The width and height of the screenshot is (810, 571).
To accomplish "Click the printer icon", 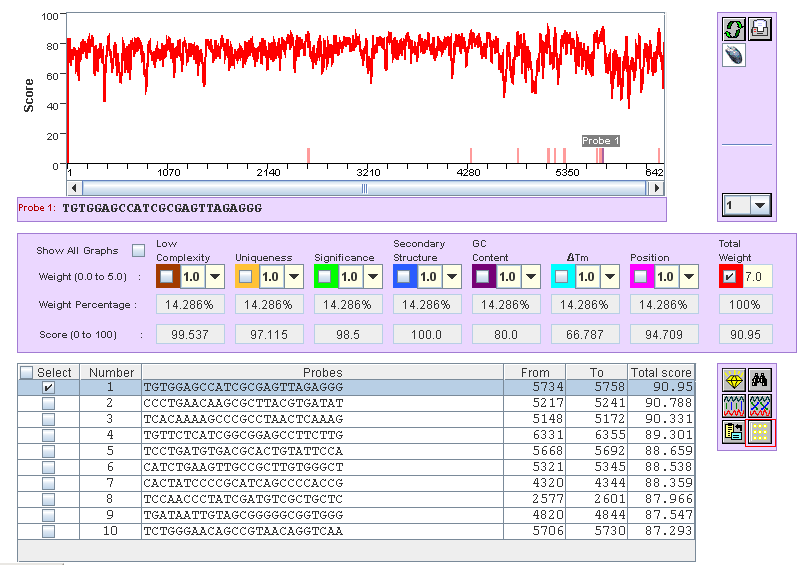I will [759, 29].
